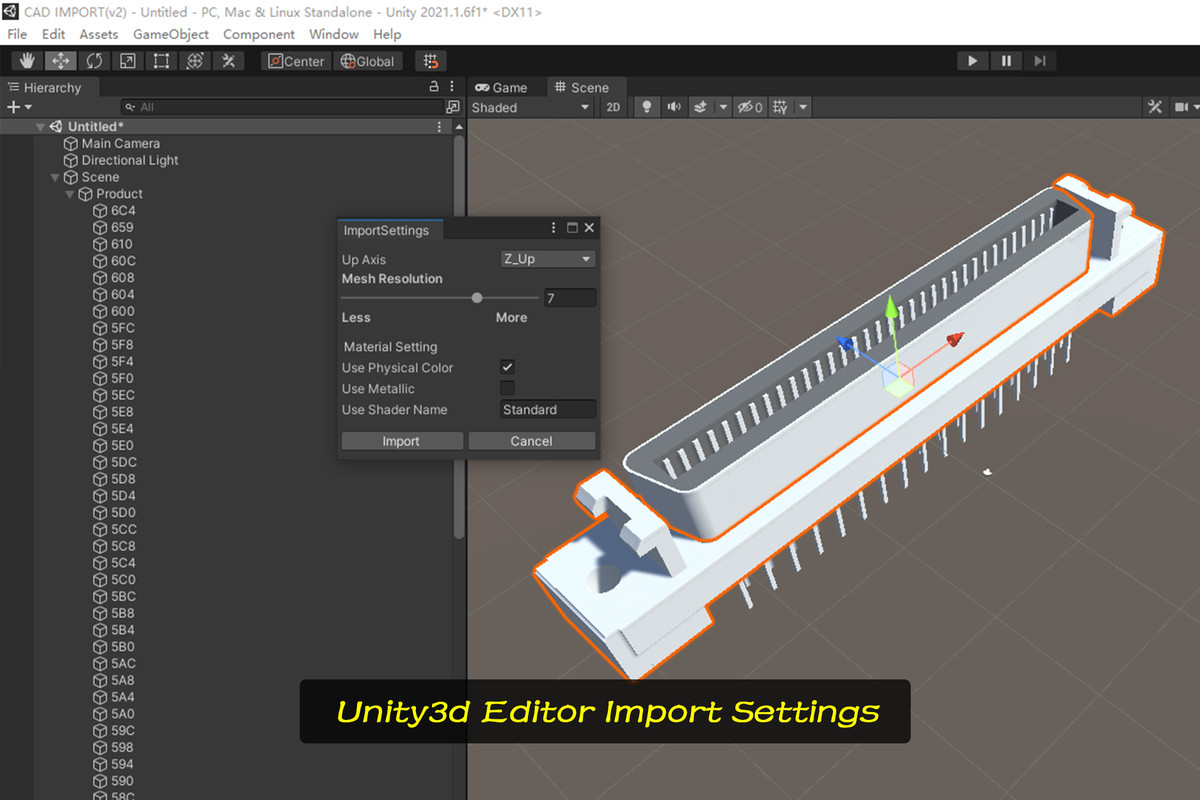Image resolution: width=1200 pixels, height=800 pixels.
Task: Click the Play button
Action: [x=972, y=61]
